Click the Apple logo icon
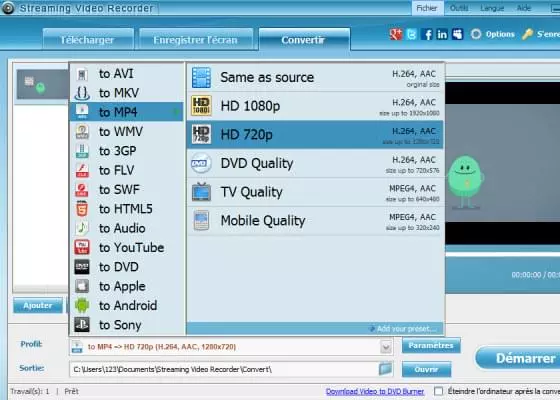Image resolution: width=560 pixels, height=400 pixels. point(82,286)
